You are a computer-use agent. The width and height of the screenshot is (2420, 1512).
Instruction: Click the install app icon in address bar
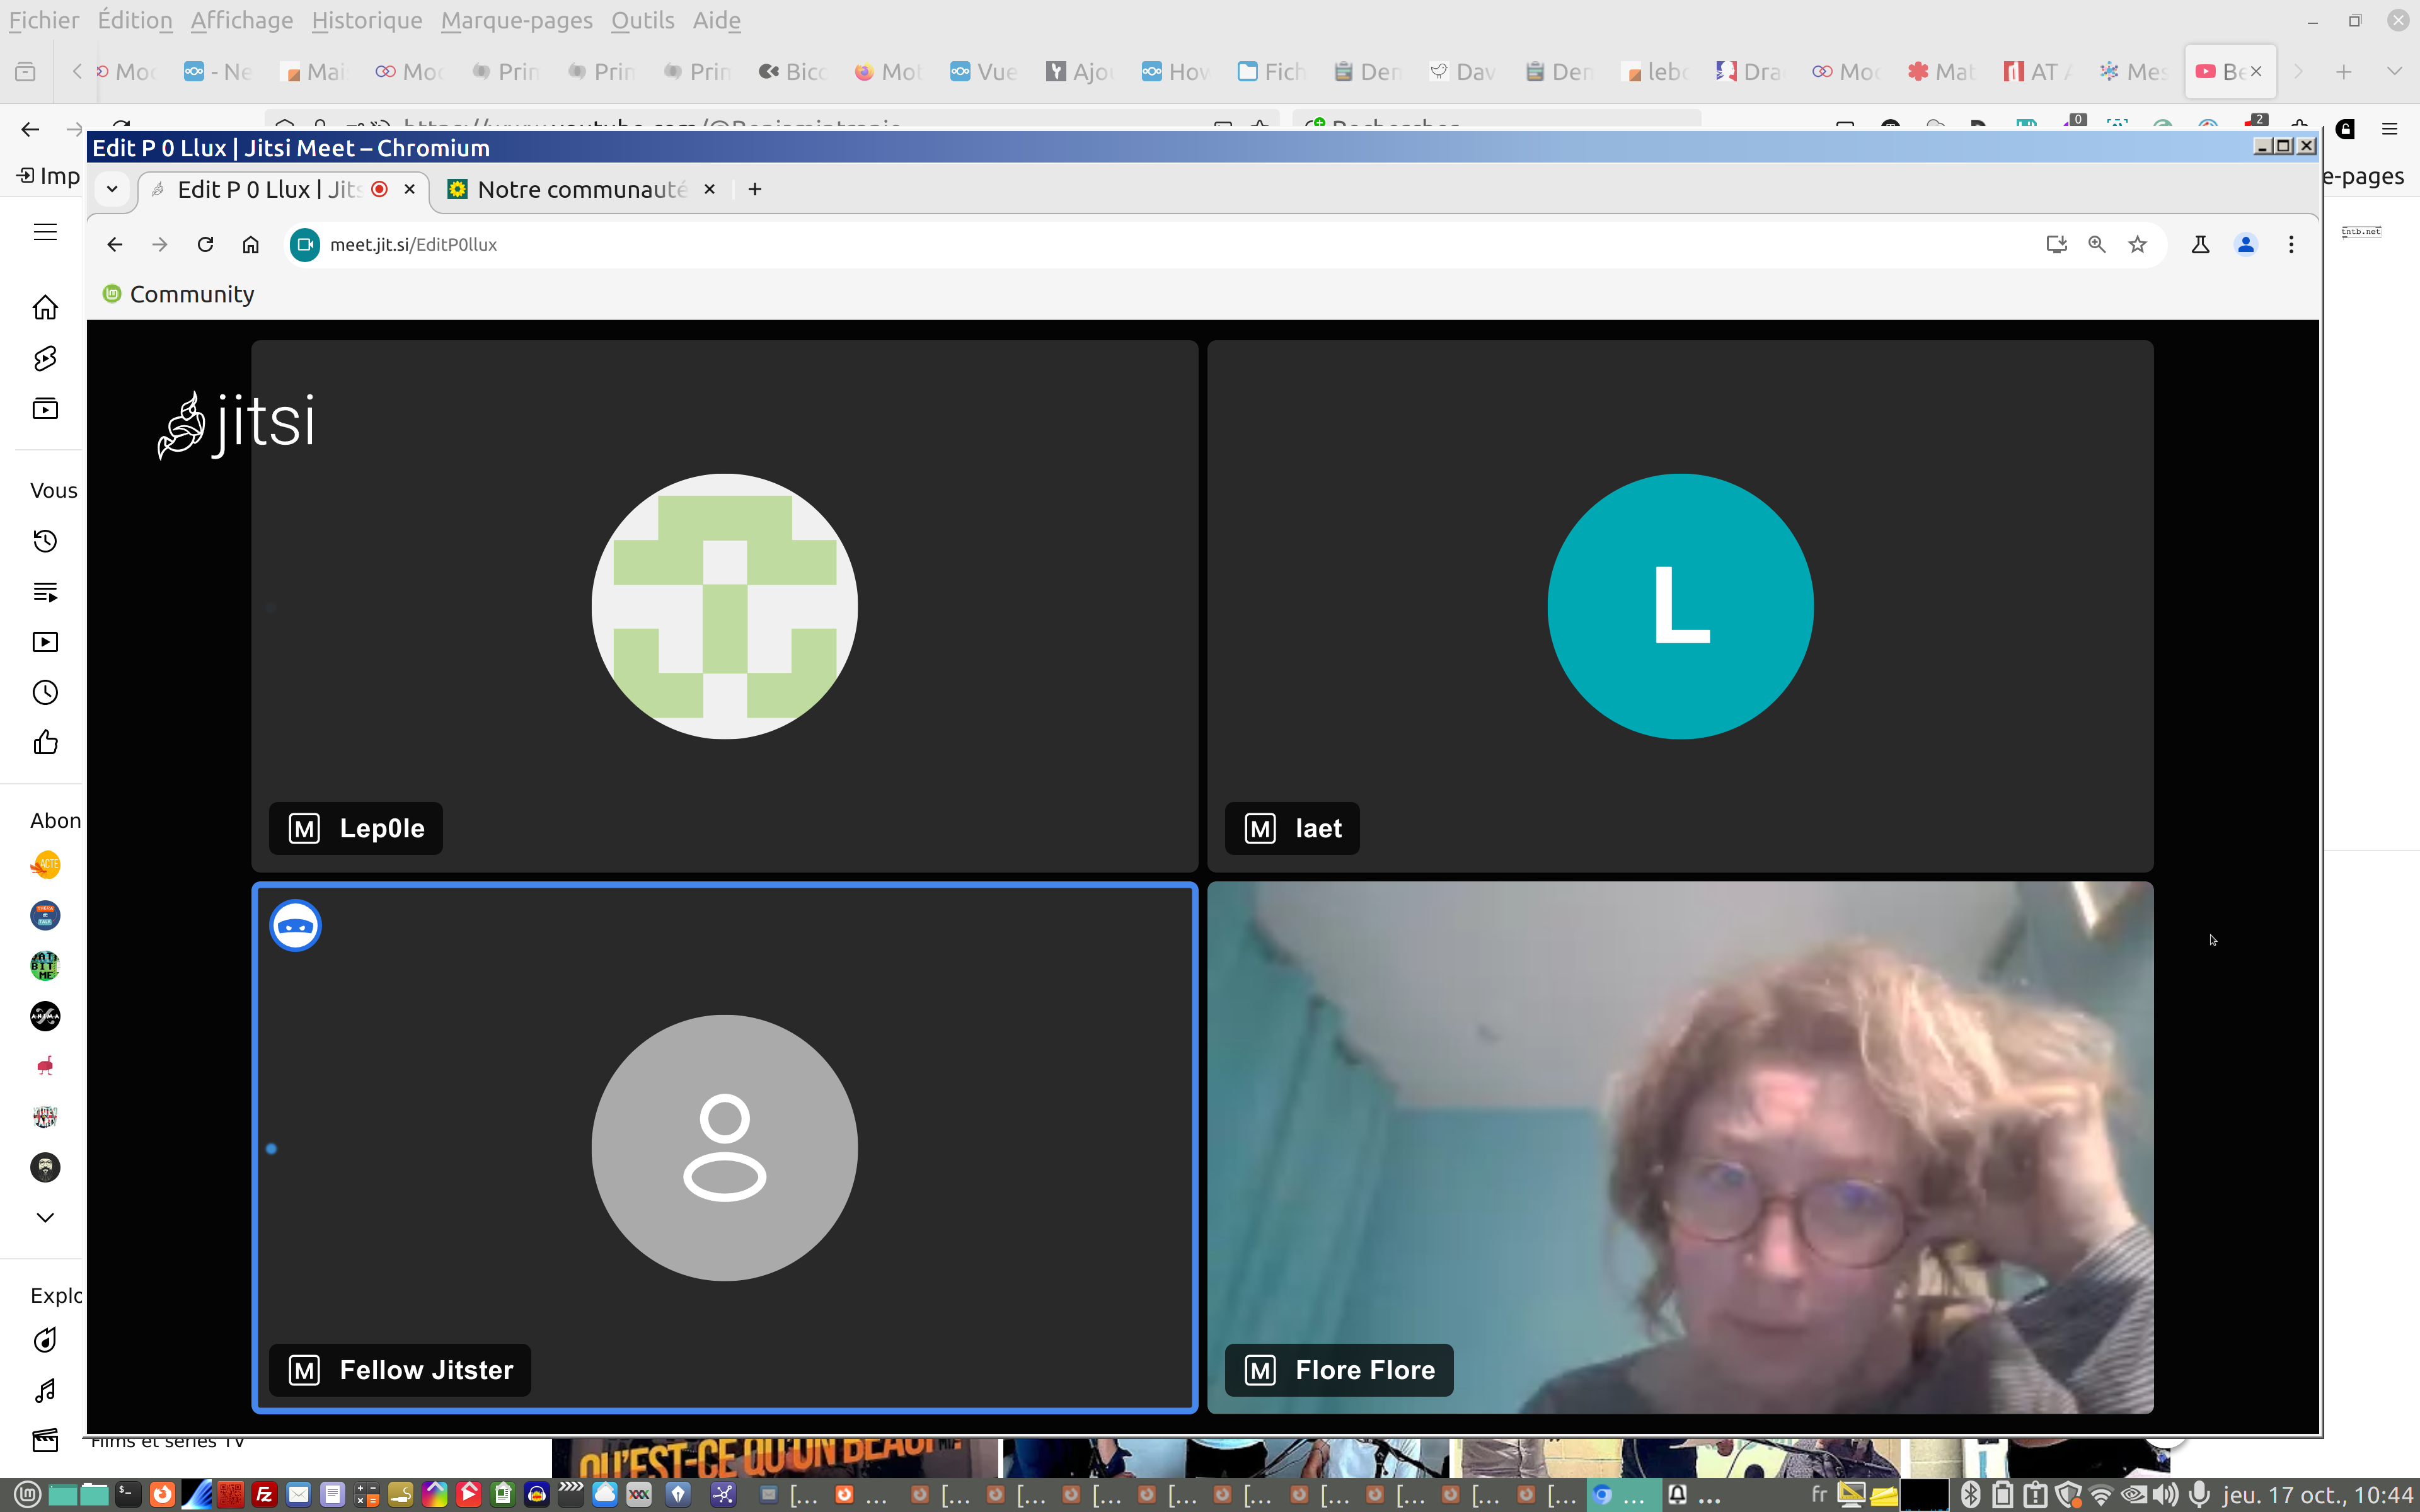pyautogui.click(x=2056, y=245)
